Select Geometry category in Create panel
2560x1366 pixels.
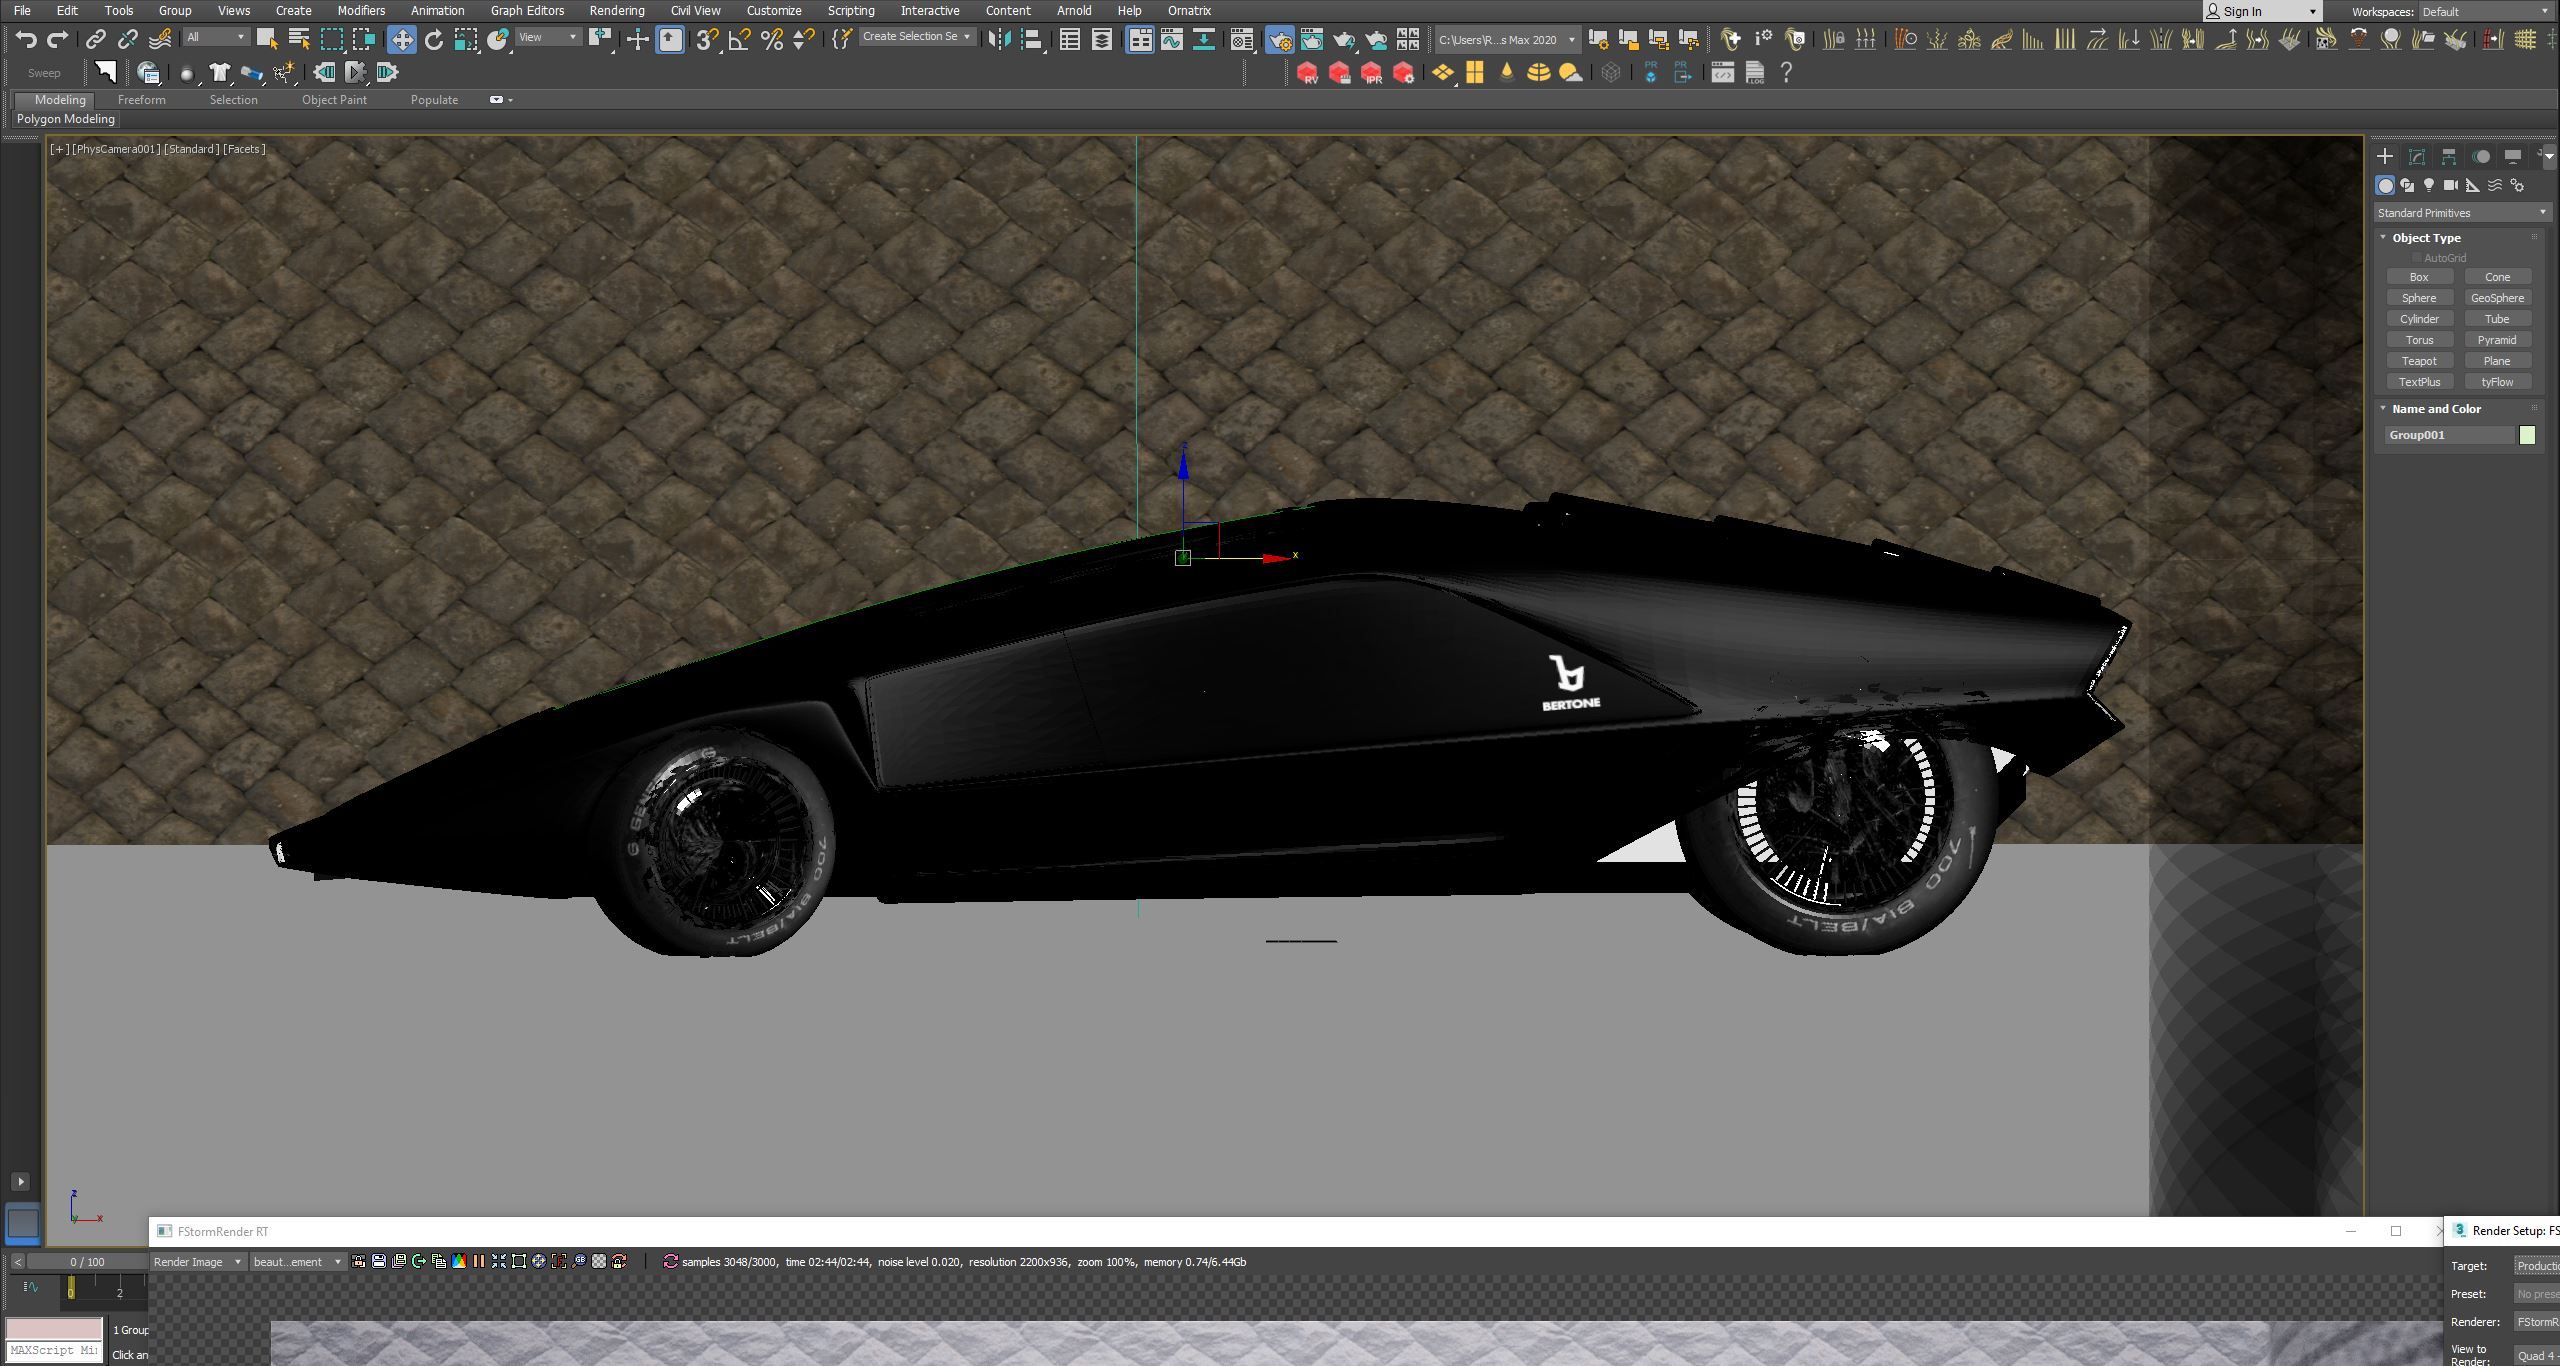(2385, 185)
